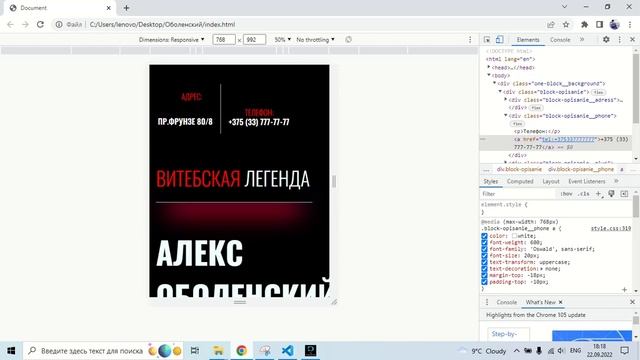Open the Dimensions: Responsive dropdown

pyautogui.click(x=171, y=40)
